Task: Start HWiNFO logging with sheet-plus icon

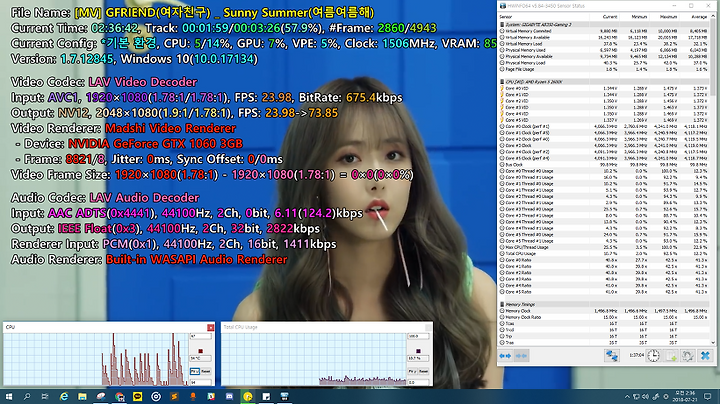Action: pos(671,356)
